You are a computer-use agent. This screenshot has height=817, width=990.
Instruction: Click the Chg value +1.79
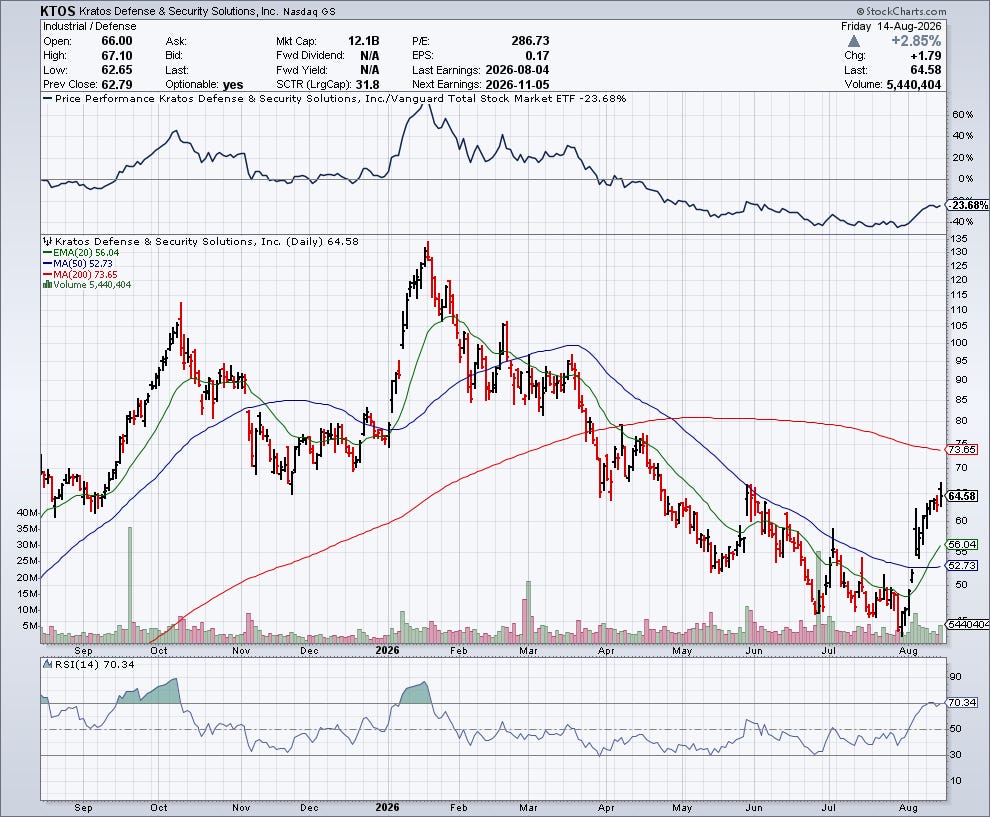click(926, 56)
